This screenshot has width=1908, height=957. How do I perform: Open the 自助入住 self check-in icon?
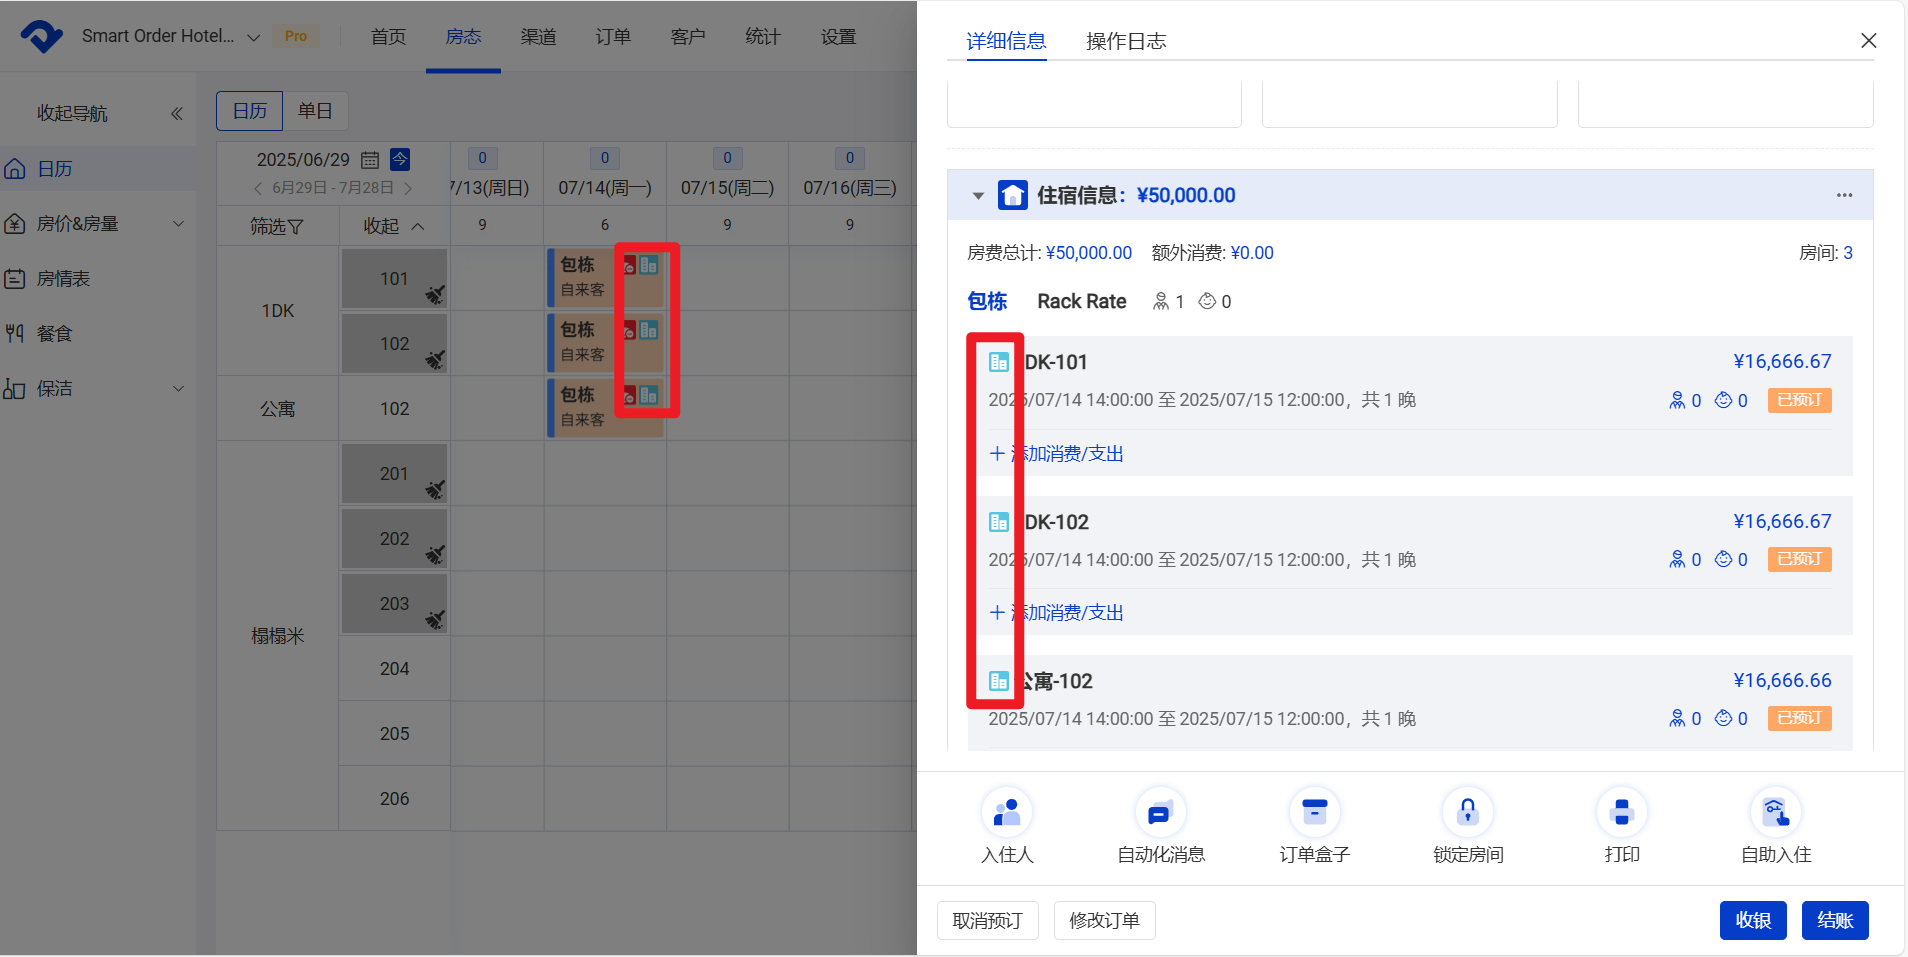click(x=1775, y=813)
